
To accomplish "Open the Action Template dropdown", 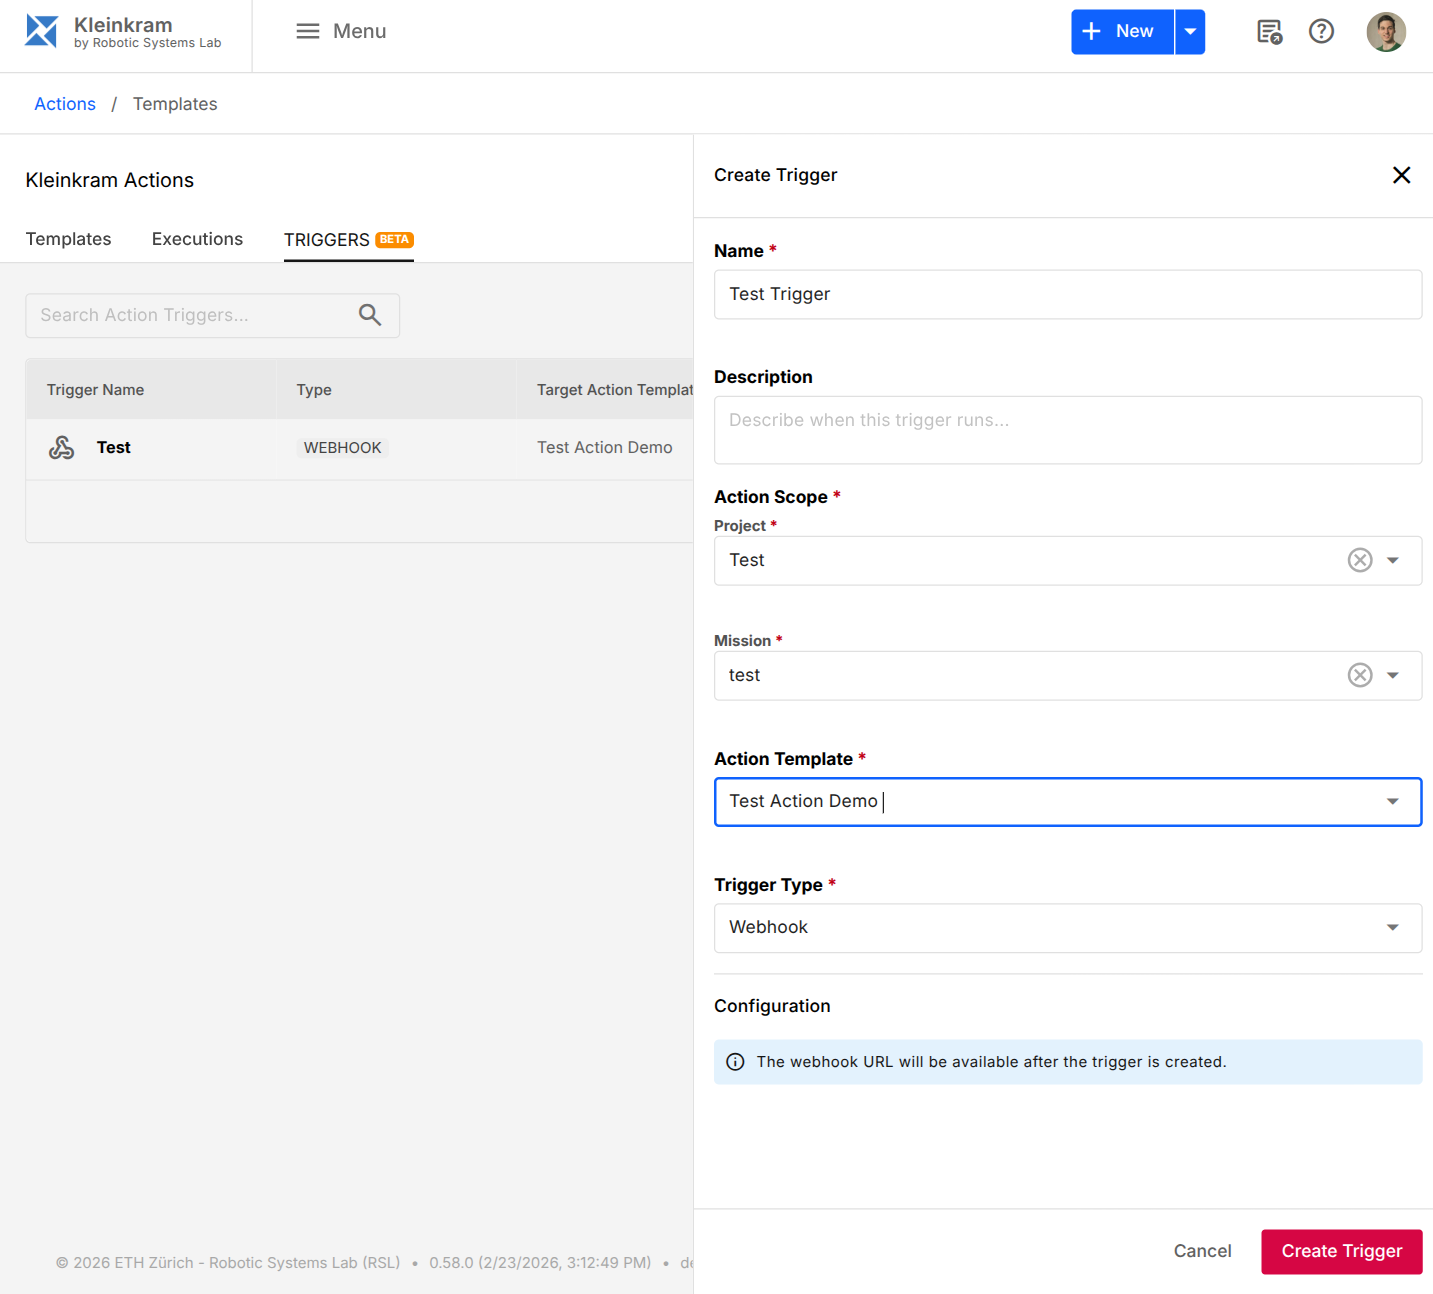I will point(1392,802).
